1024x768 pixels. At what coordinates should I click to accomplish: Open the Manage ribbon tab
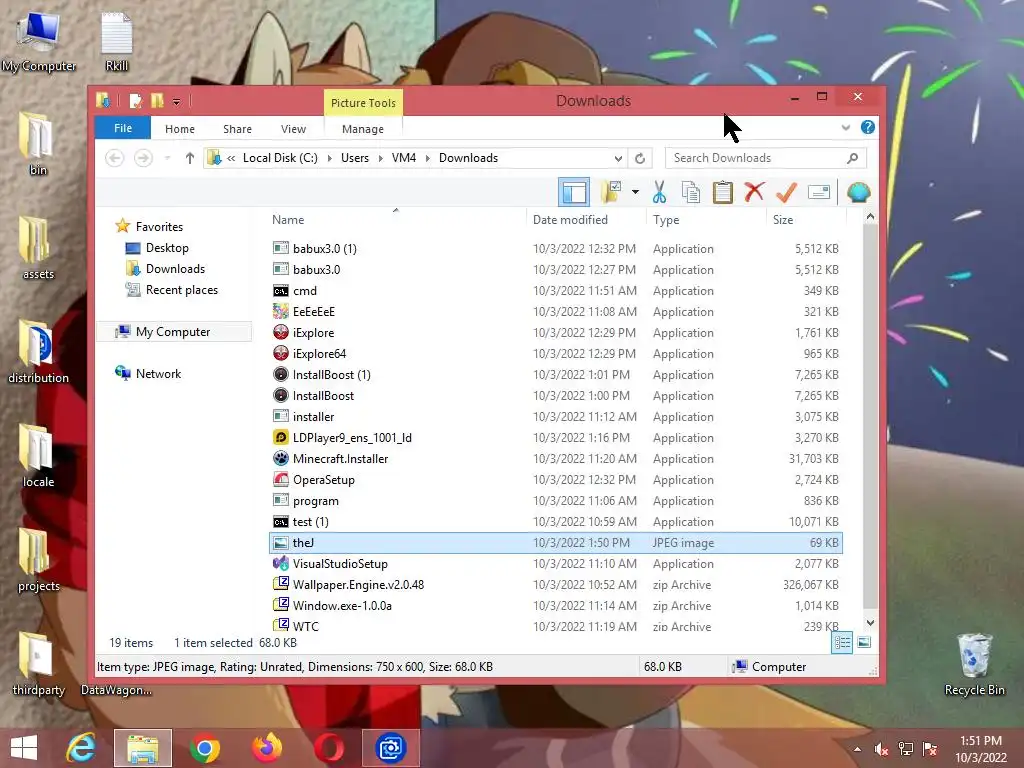pos(362,129)
